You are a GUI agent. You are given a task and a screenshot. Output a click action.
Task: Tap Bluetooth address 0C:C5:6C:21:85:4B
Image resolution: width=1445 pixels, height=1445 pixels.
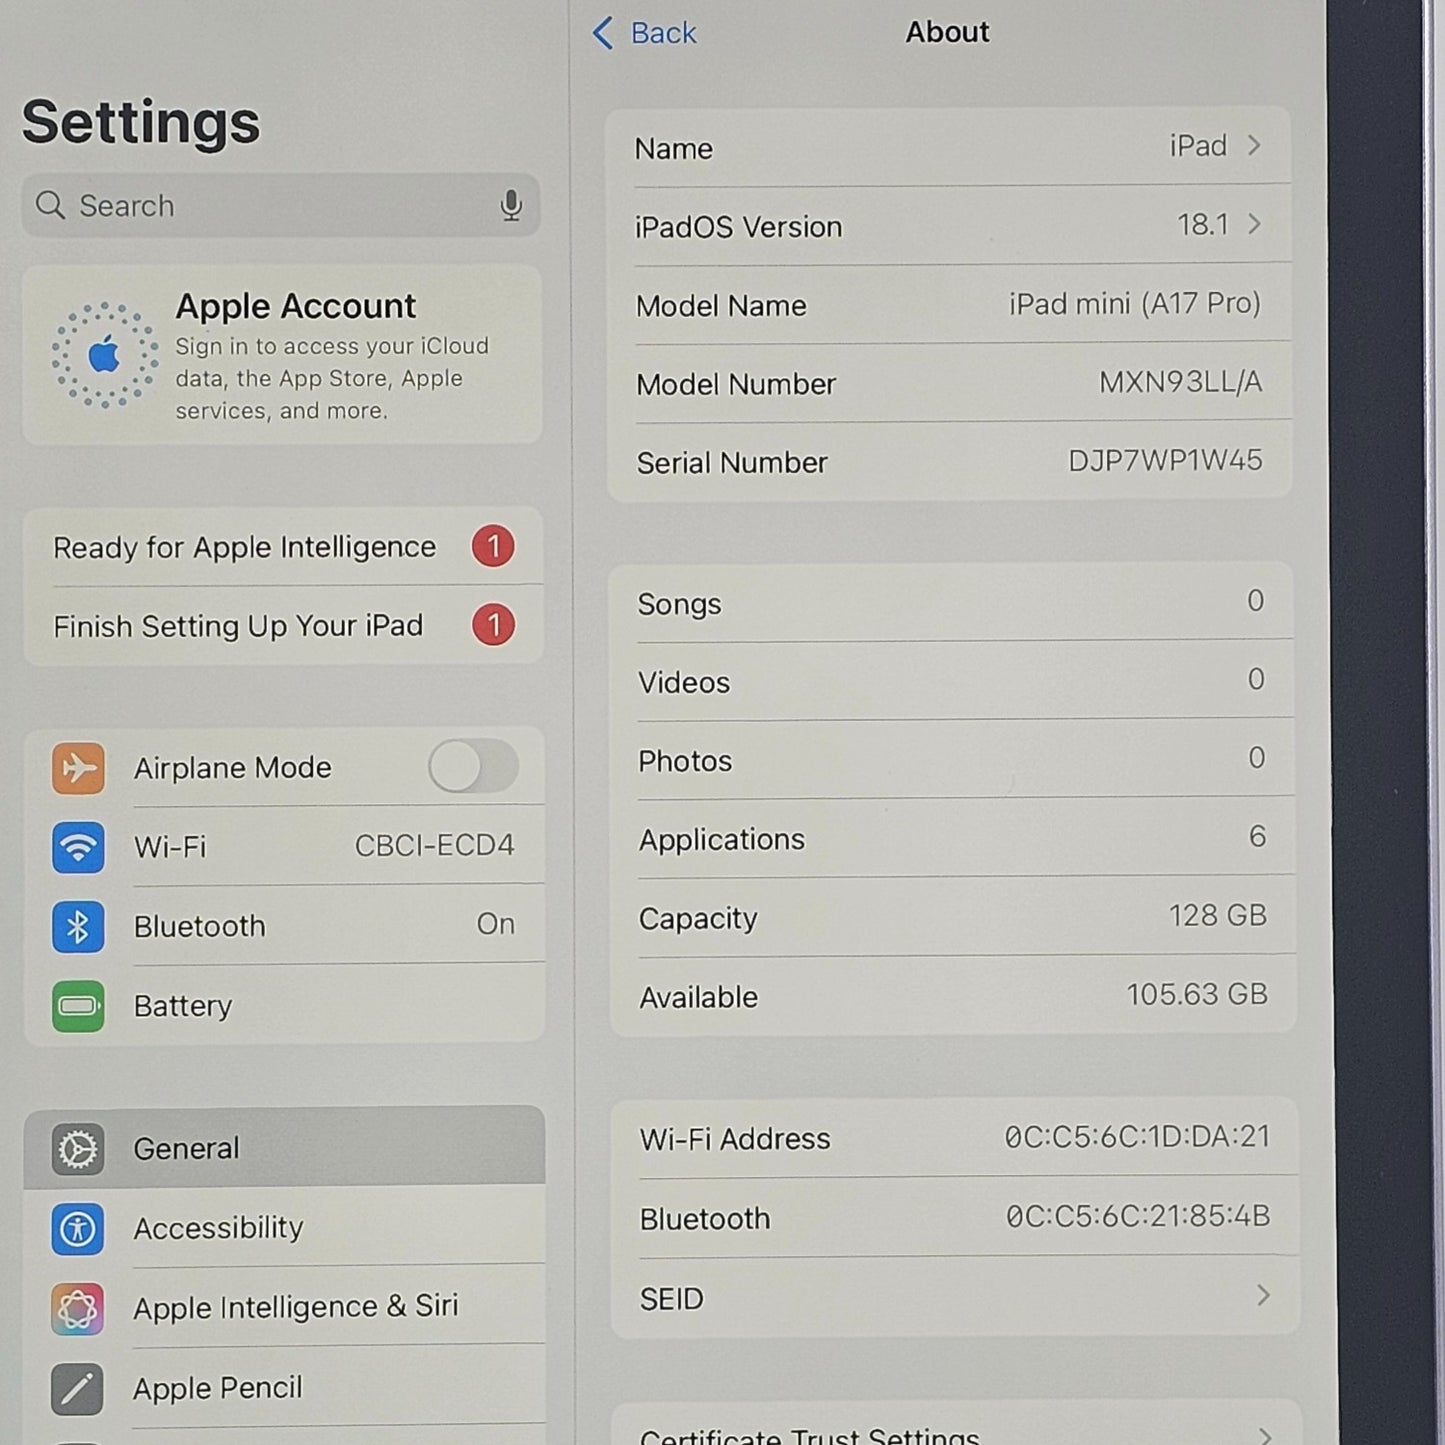(1138, 1216)
